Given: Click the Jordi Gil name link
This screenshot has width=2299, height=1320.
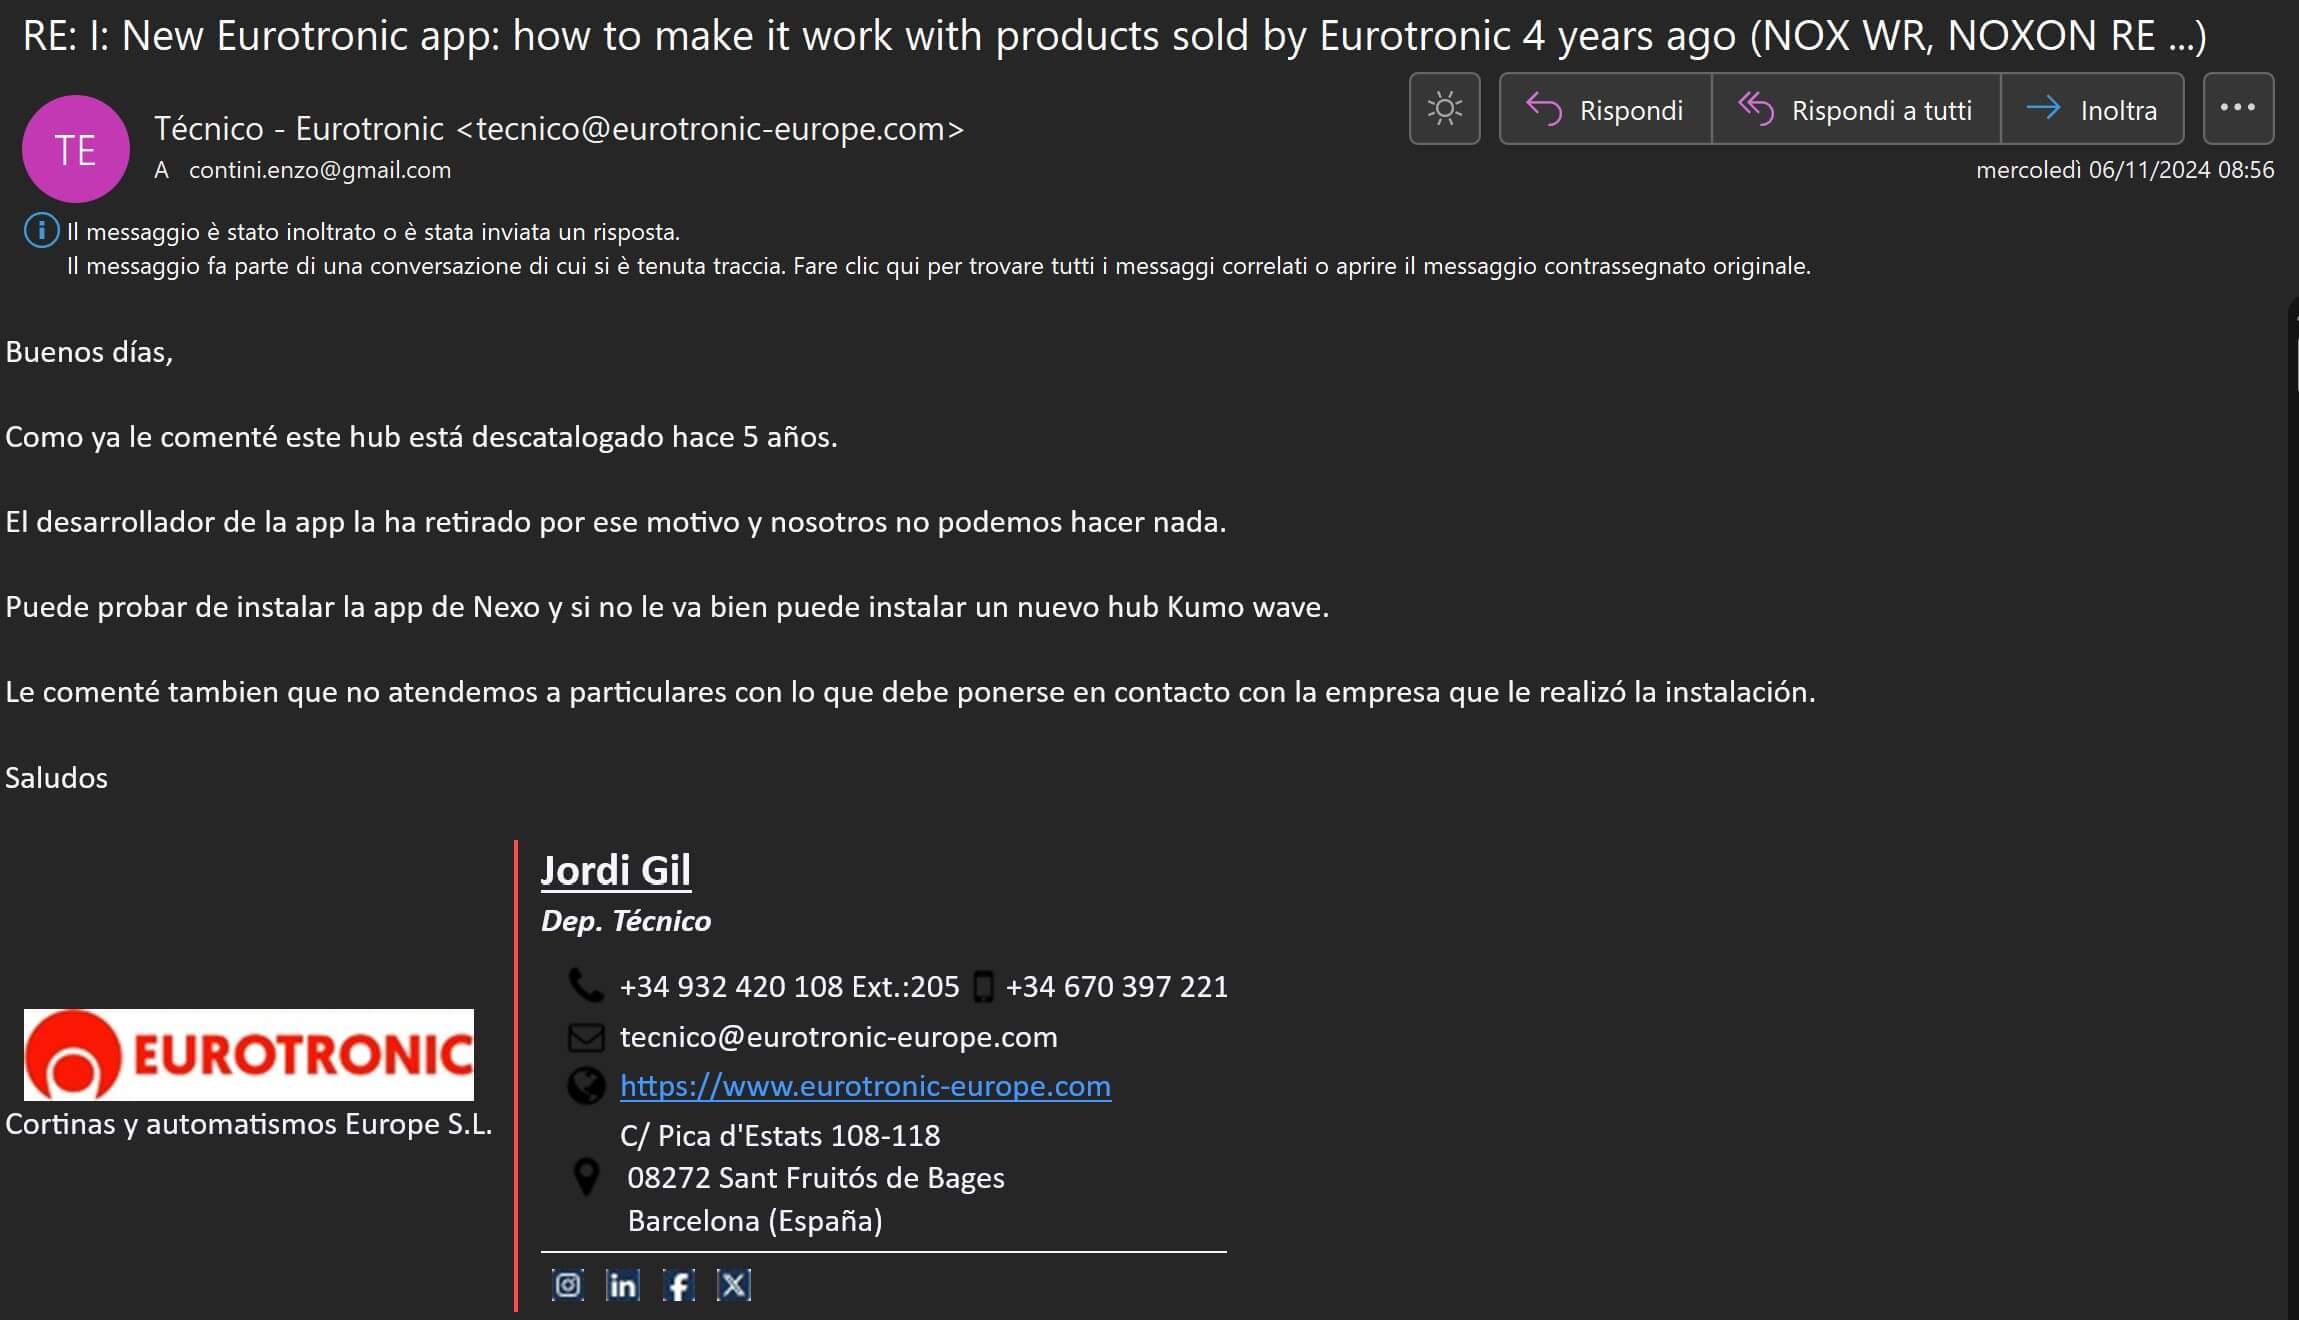Looking at the screenshot, I should coord(615,870).
